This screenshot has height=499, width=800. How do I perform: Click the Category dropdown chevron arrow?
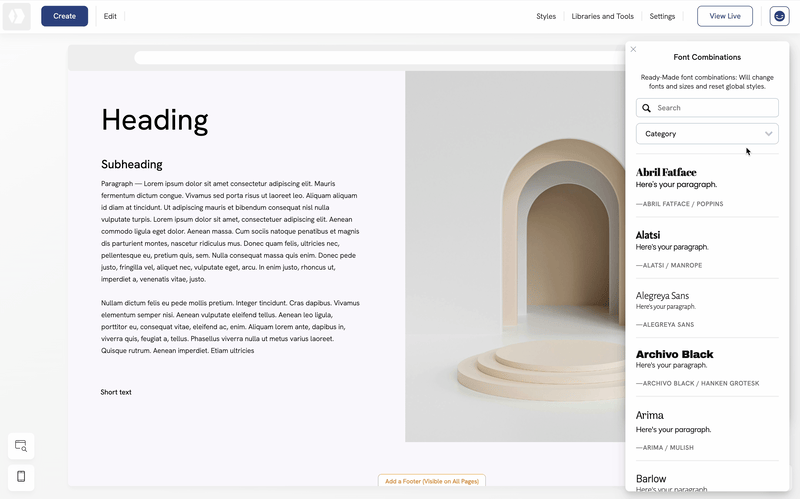tap(768, 133)
